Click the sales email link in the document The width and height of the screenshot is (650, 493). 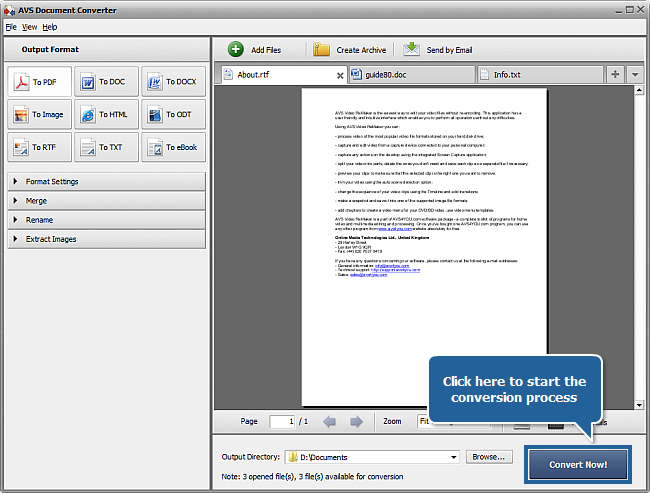[368, 274]
